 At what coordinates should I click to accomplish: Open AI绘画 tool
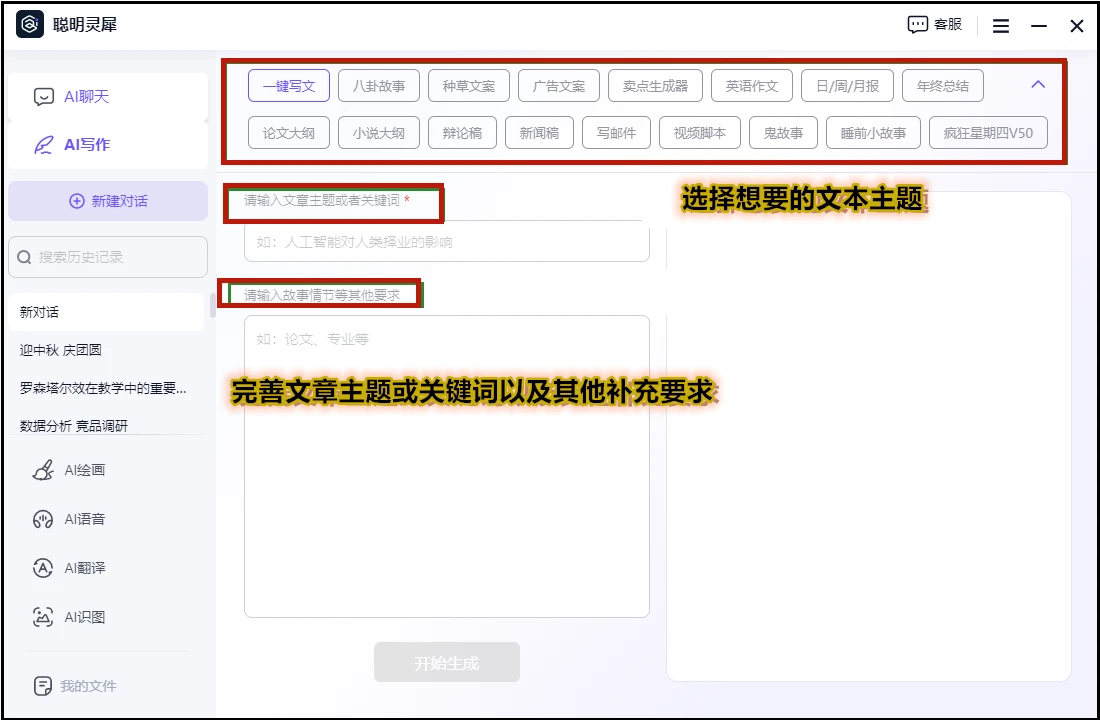[x=69, y=470]
